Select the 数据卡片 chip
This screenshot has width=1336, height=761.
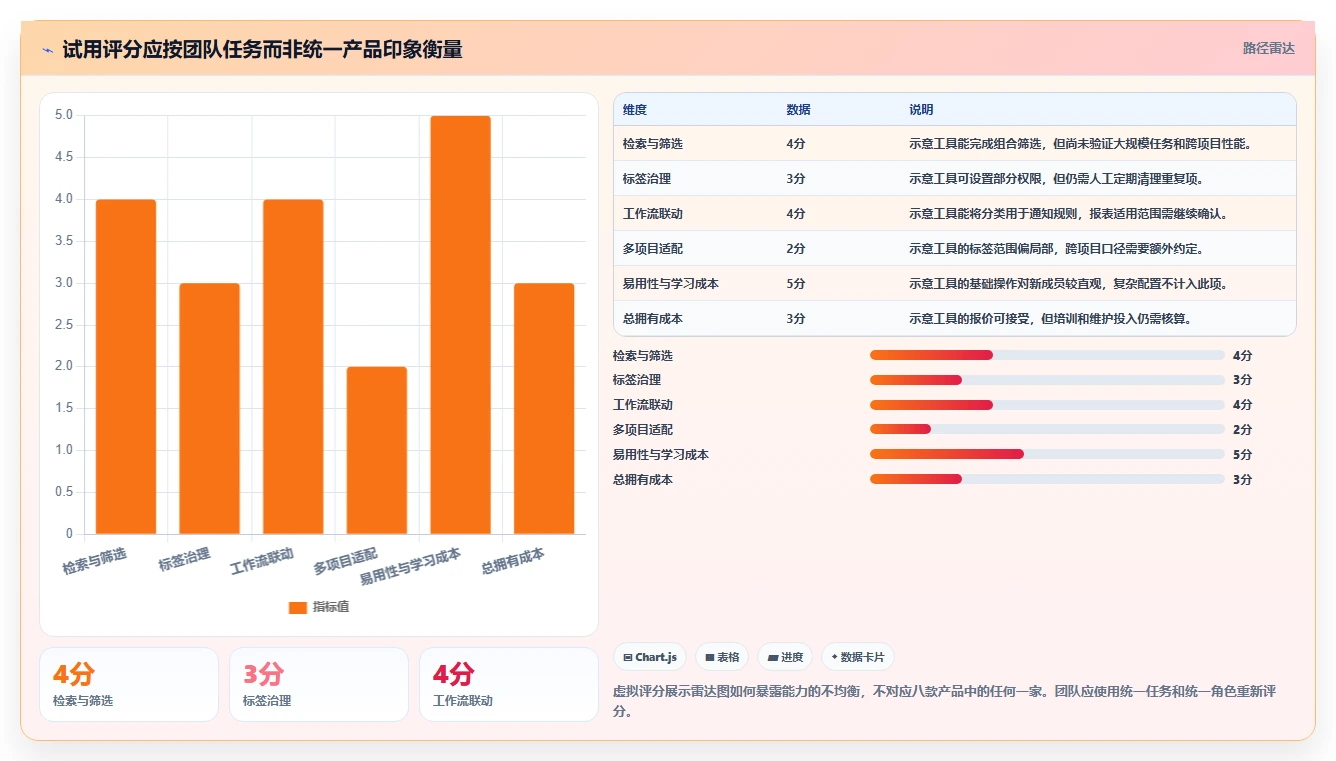coord(858,657)
